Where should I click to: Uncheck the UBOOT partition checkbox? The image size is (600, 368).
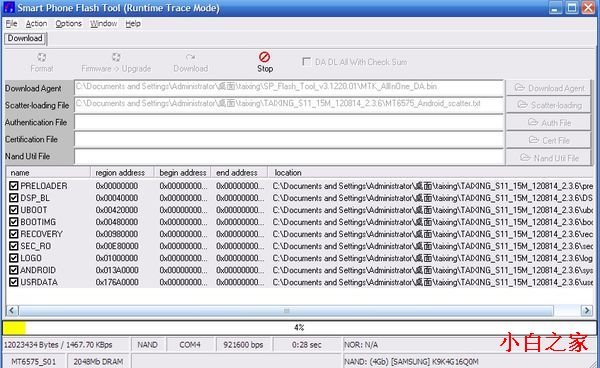14,210
